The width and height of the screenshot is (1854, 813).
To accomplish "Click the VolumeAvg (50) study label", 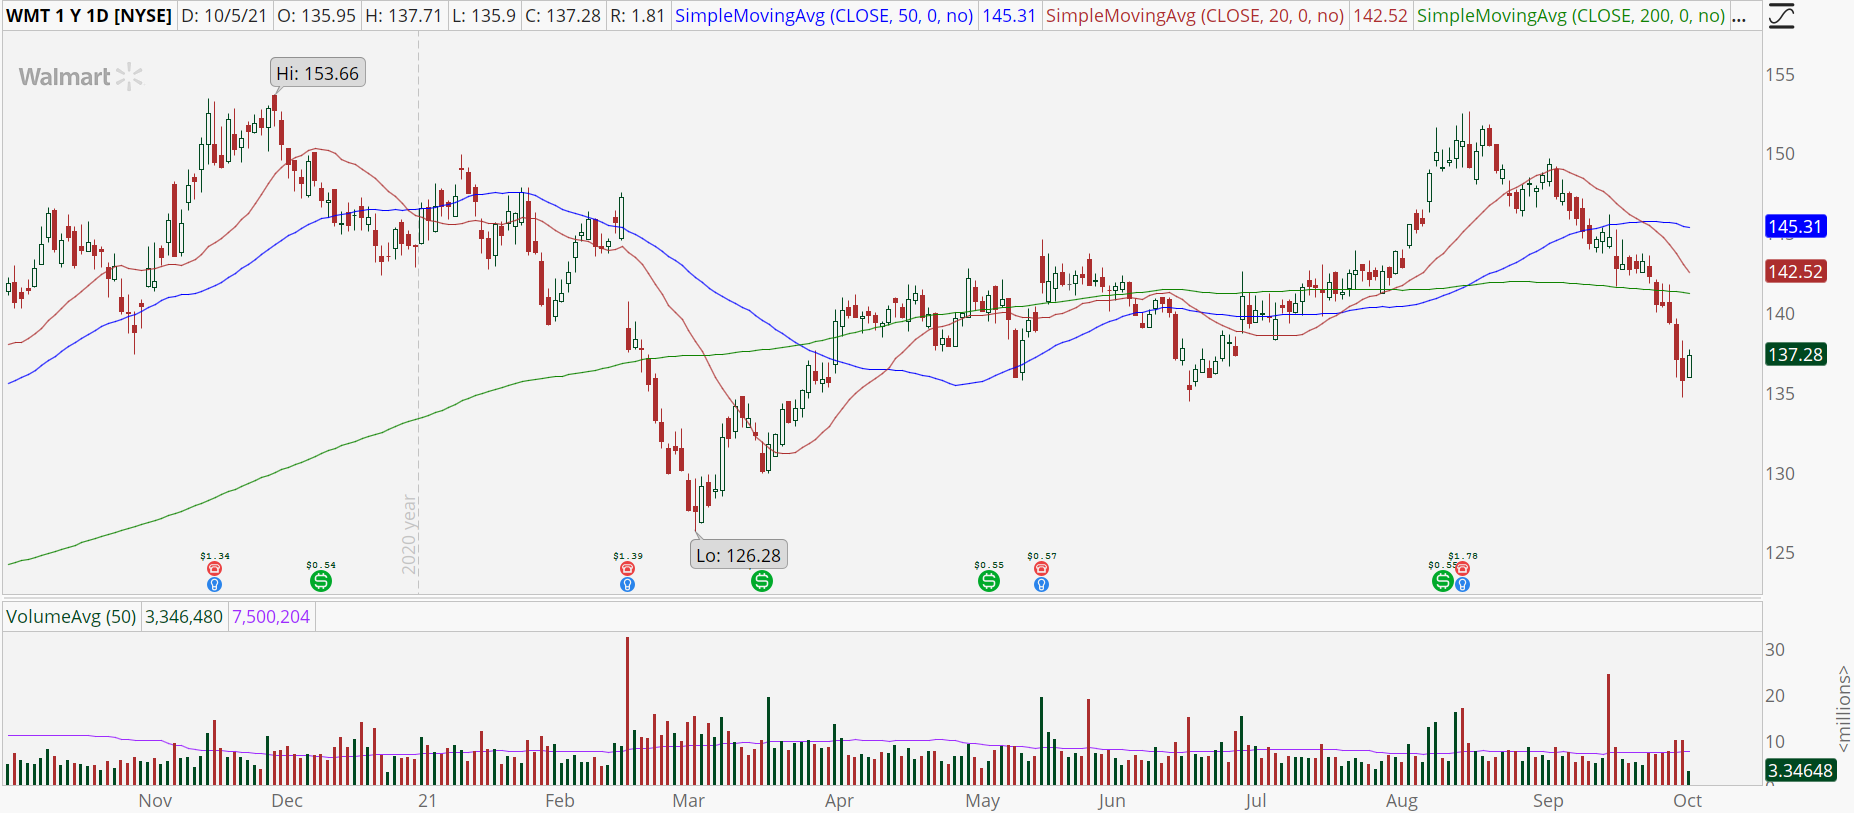I will [x=71, y=617].
